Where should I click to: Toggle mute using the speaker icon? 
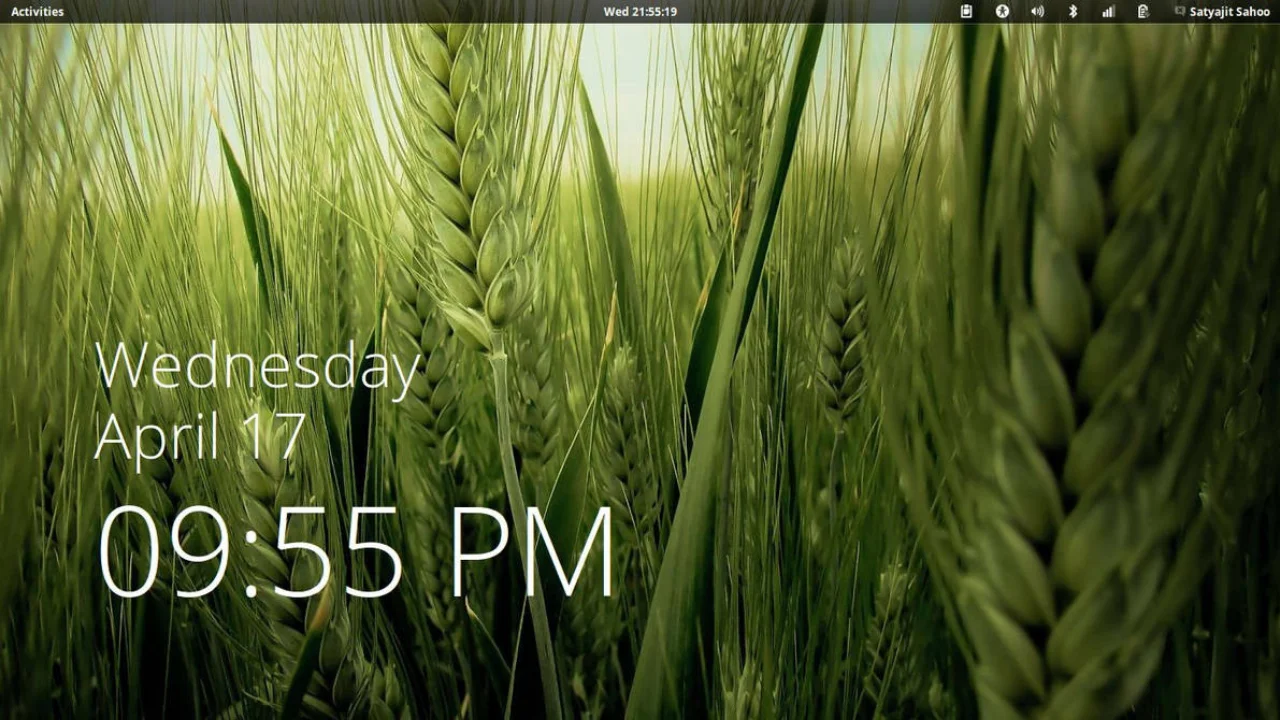click(x=1036, y=11)
